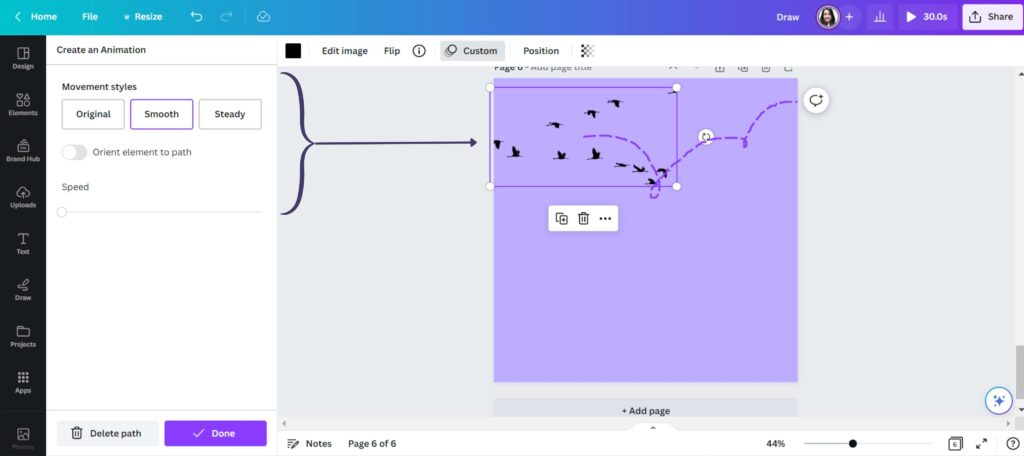The width and height of the screenshot is (1024, 456).
Task: Open the insights chart icon
Action: pyautogui.click(x=880, y=17)
